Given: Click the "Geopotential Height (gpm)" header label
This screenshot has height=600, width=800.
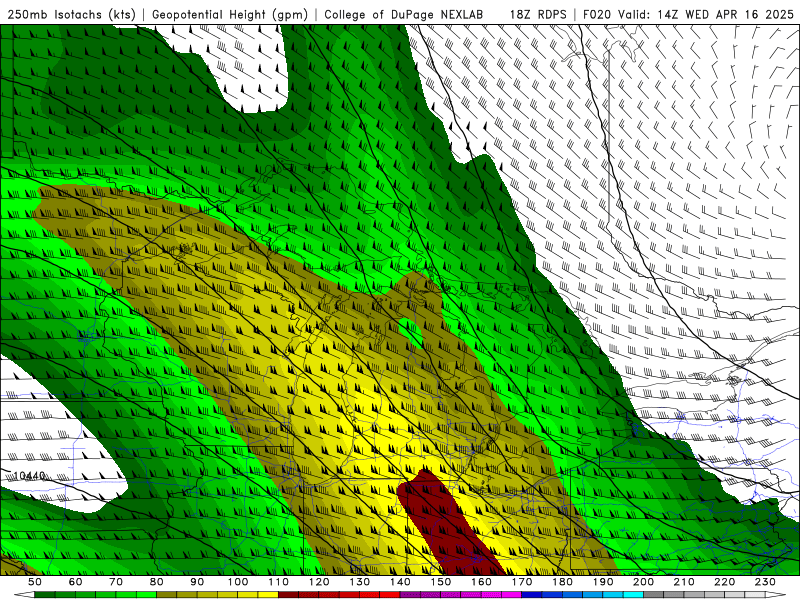Looking at the screenshot, I should [230, 14].
